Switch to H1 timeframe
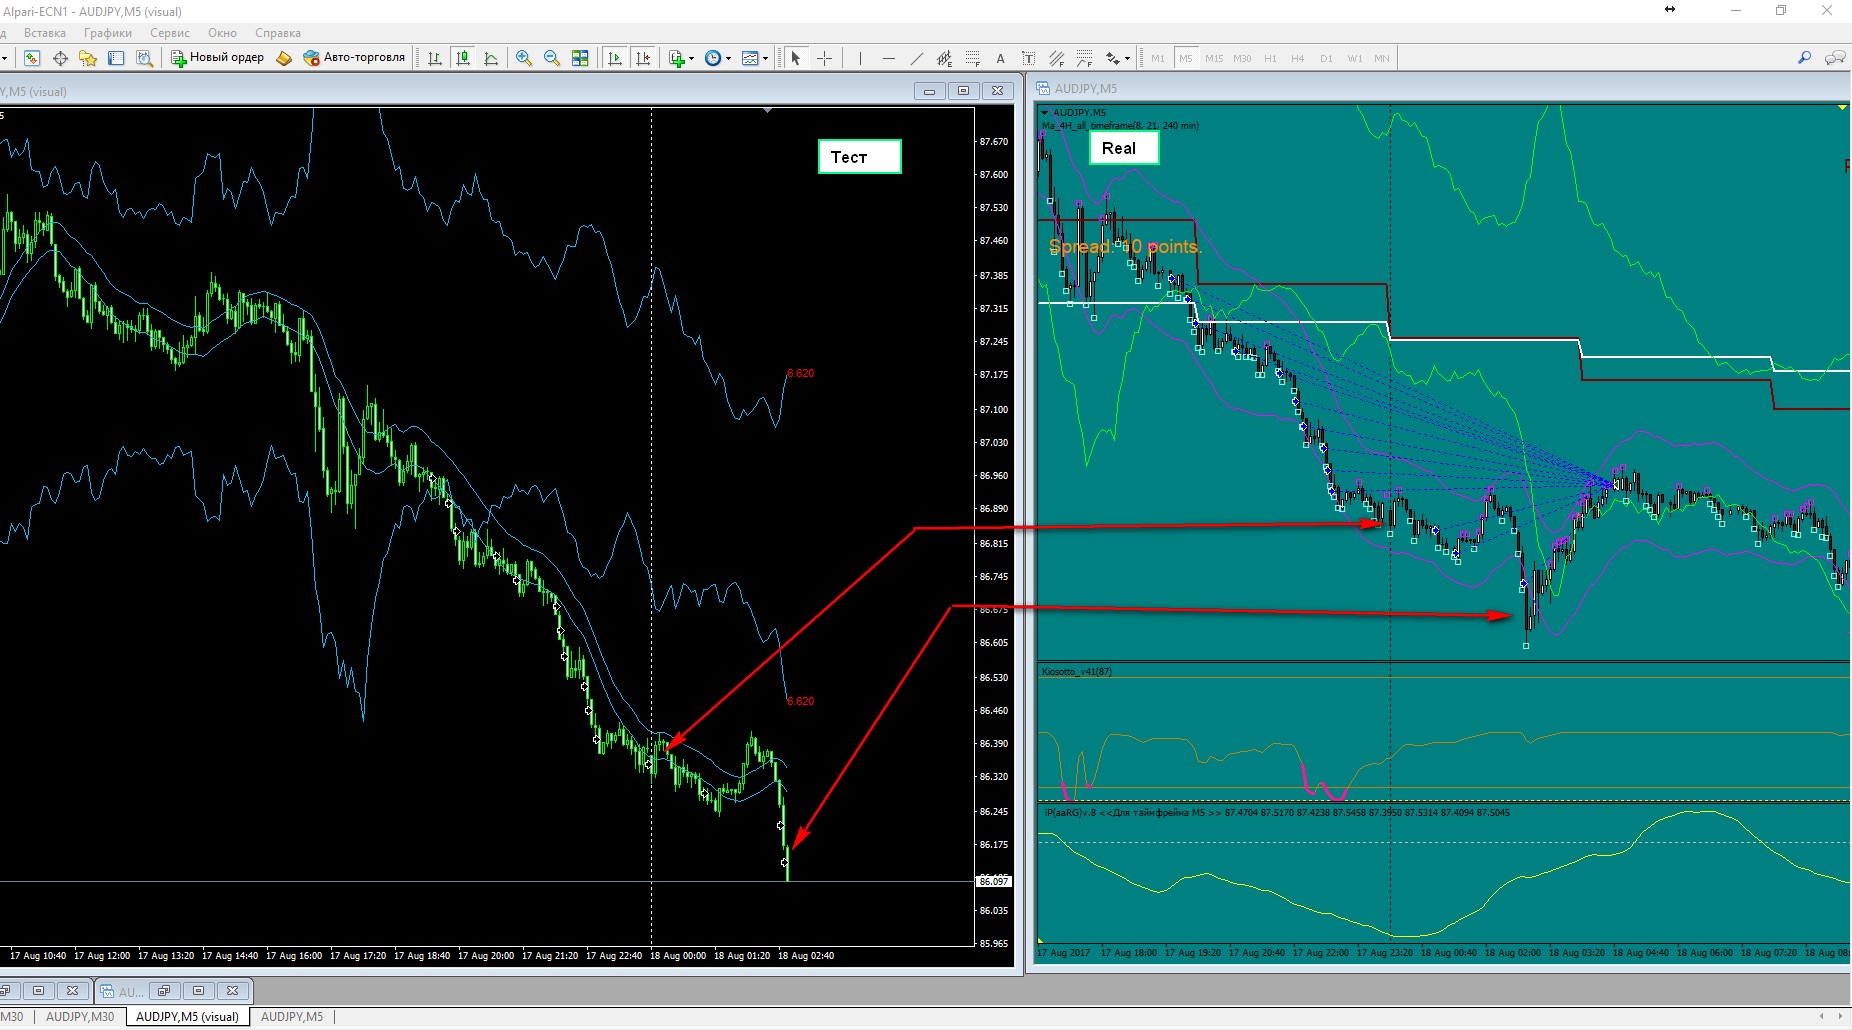Image resolution: width=1852 pixels, height=1030 pixels. point(1270,58)
